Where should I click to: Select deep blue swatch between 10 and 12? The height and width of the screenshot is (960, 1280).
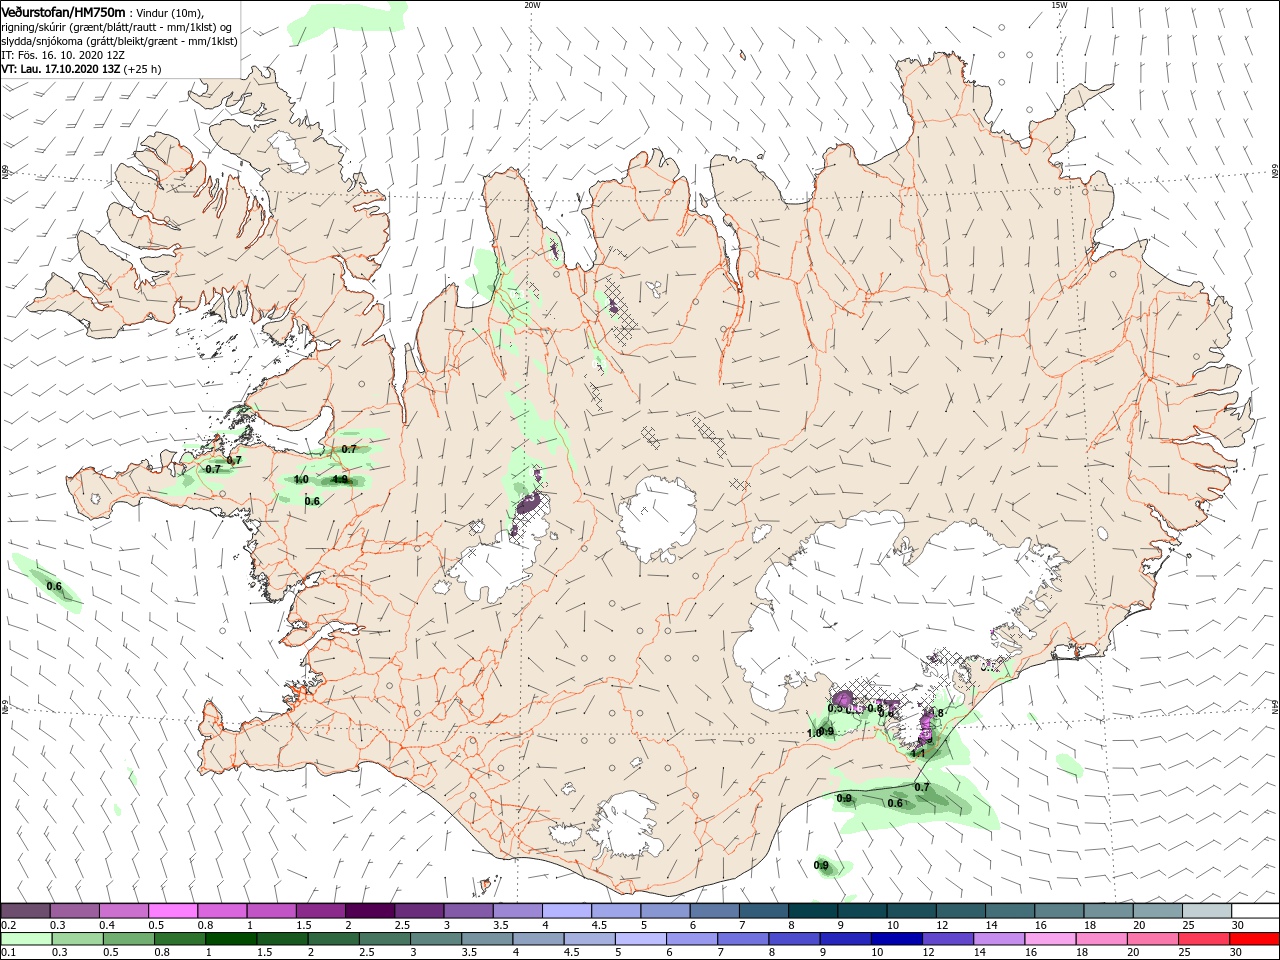(x=895, y=939)
